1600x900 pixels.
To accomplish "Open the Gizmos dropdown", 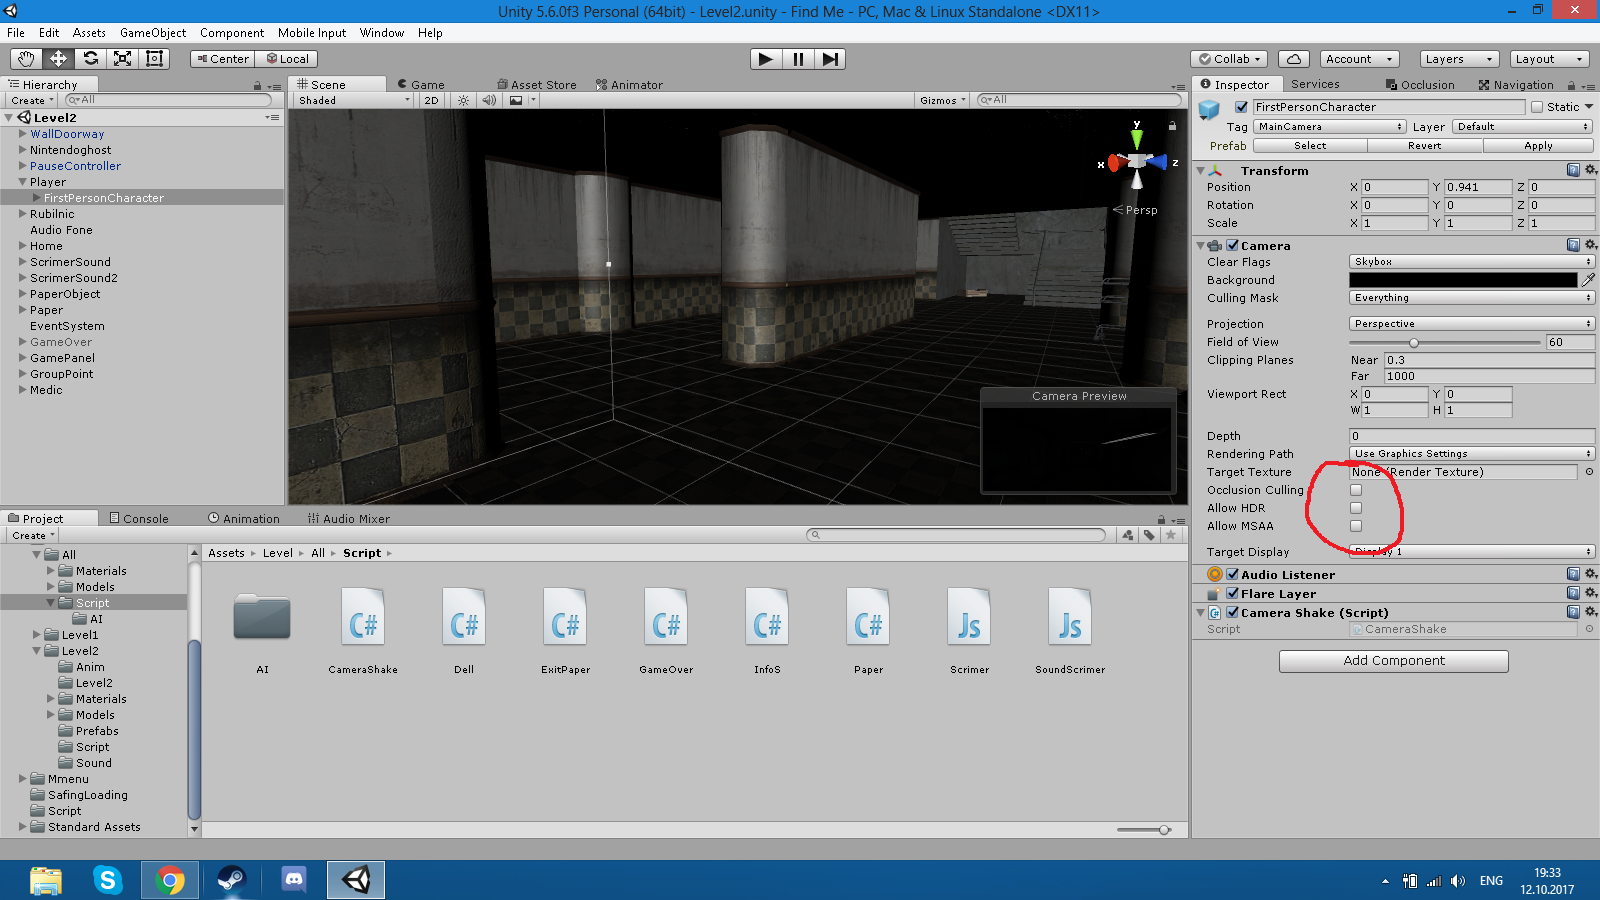I will point(943,100).
